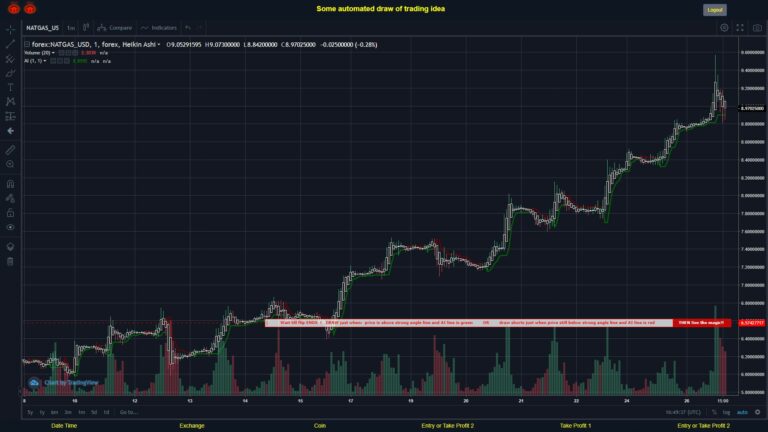
Task: Toggle lock all drawings icon
Action: 10,213
